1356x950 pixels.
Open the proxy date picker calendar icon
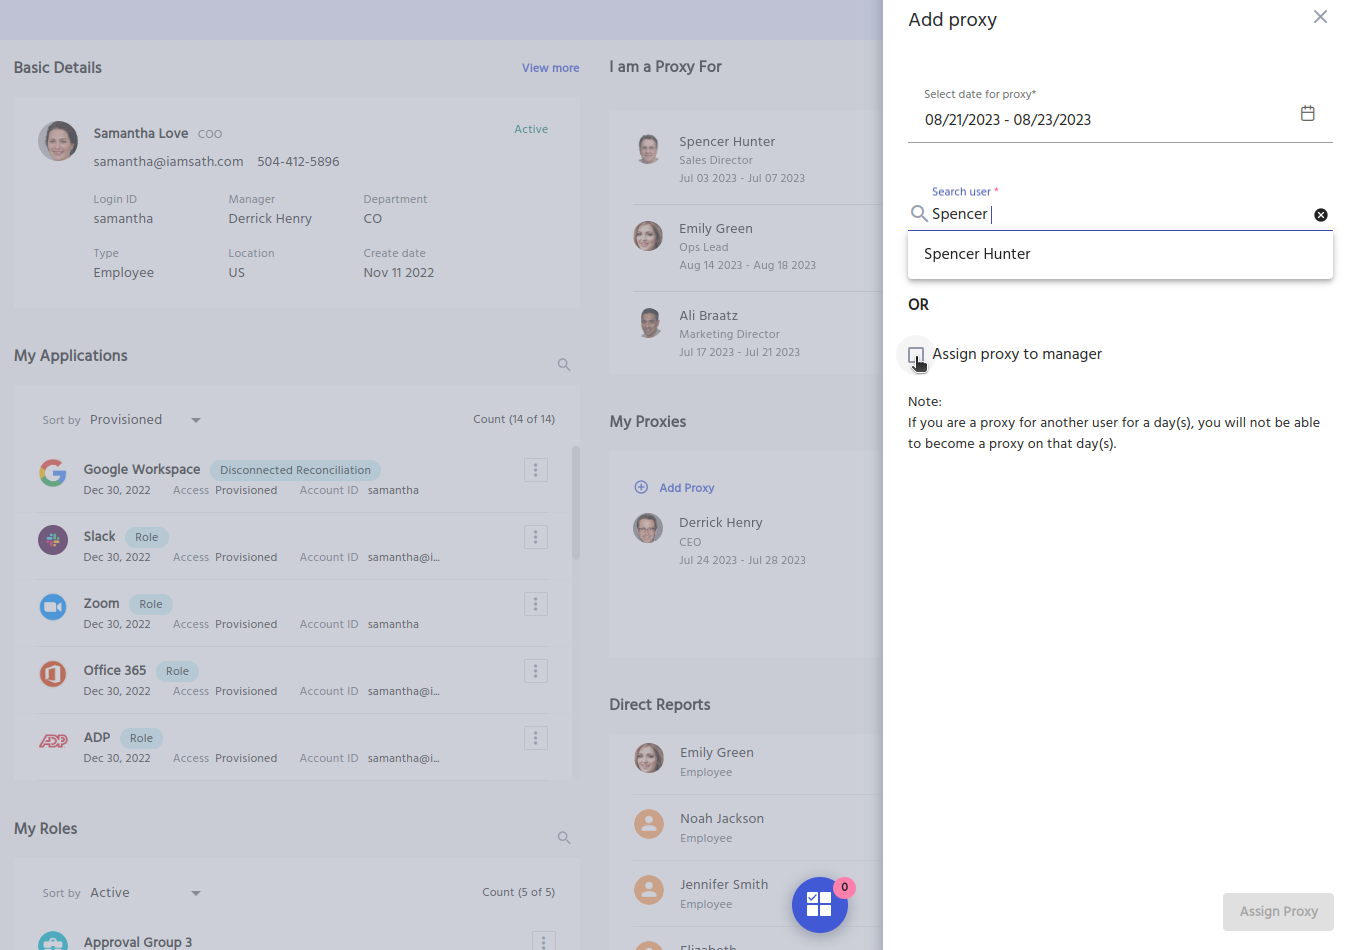click(1307, 113)
